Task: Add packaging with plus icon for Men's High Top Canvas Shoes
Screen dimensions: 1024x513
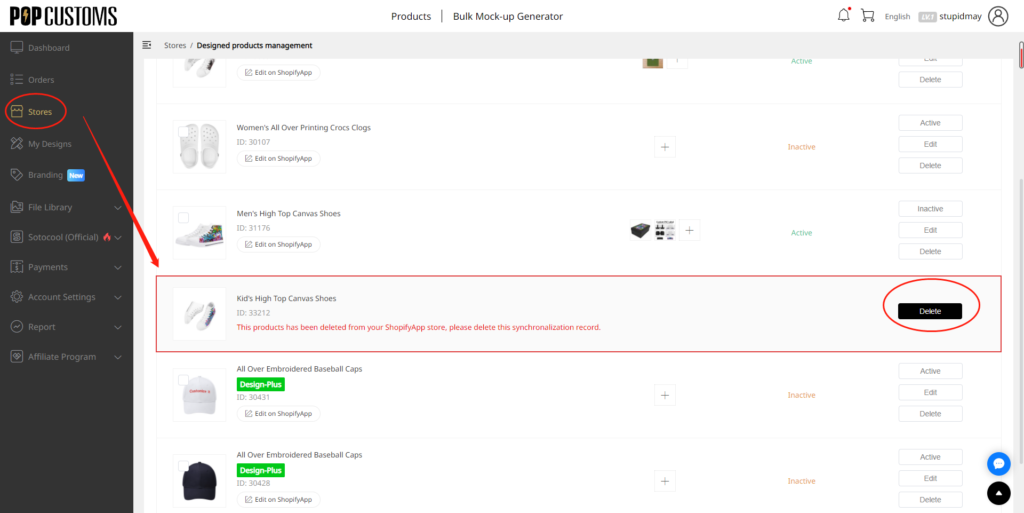Action: point(690,230)
